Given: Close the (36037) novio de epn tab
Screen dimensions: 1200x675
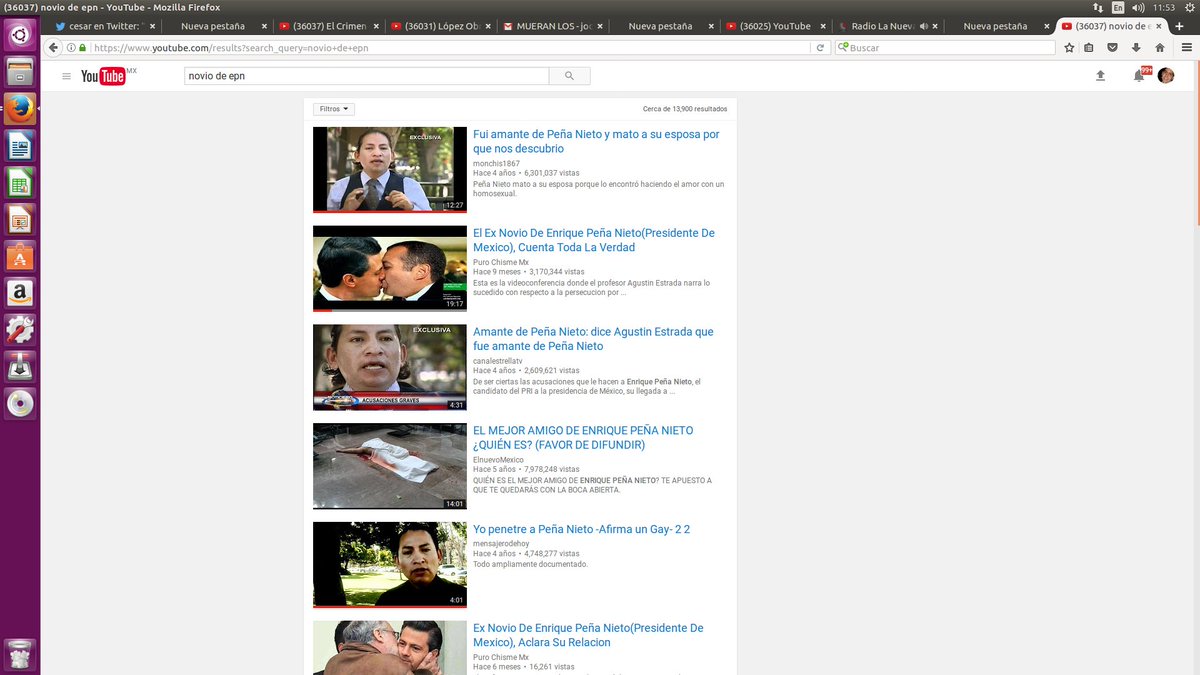Looking at the screenshot, I should click(x=1160, y=26).
